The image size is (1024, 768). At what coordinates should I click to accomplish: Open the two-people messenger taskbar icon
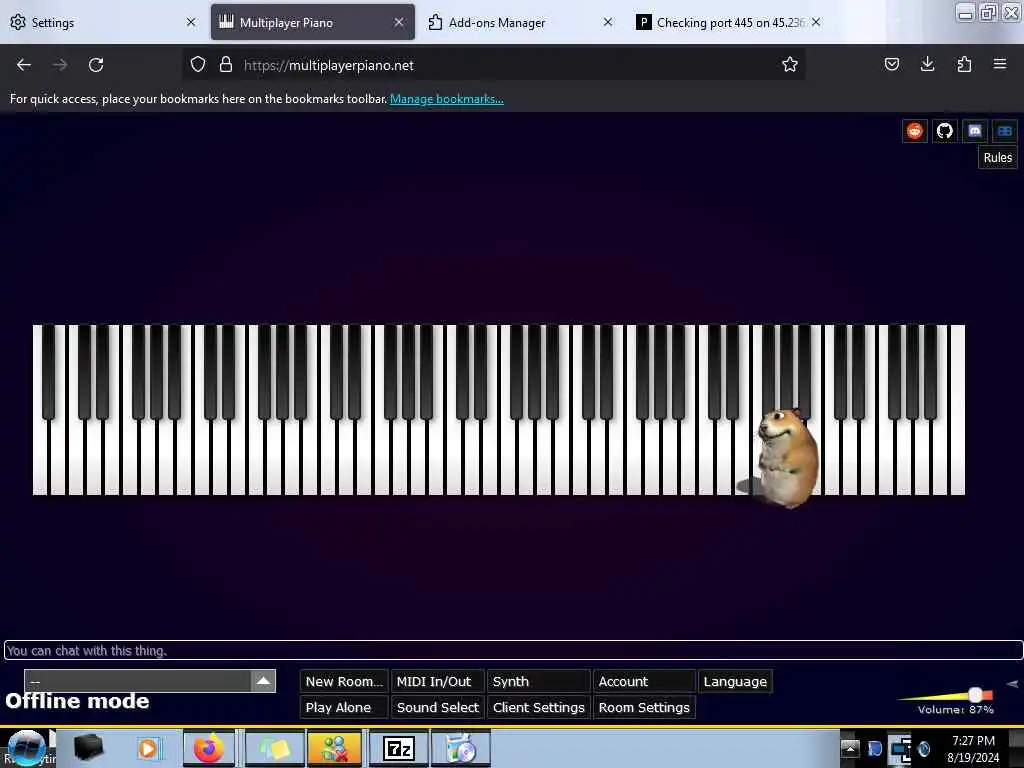pos(334,748)
